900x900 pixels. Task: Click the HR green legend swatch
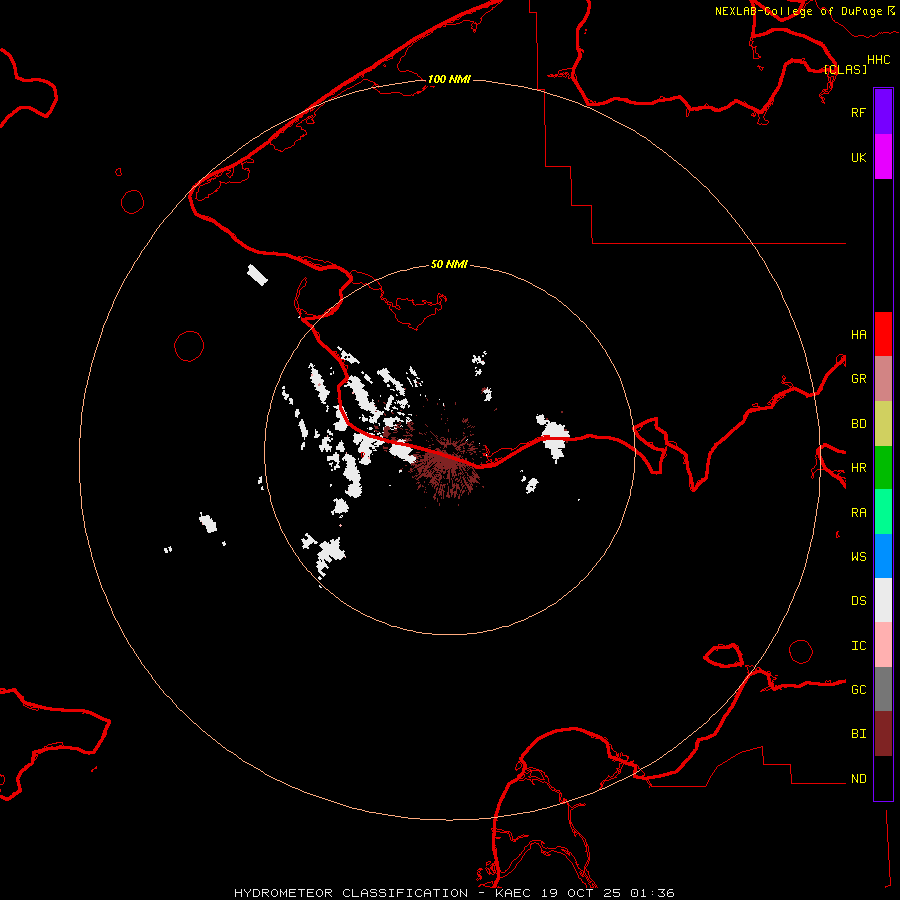pyautogui.click(x=883, y=467)
